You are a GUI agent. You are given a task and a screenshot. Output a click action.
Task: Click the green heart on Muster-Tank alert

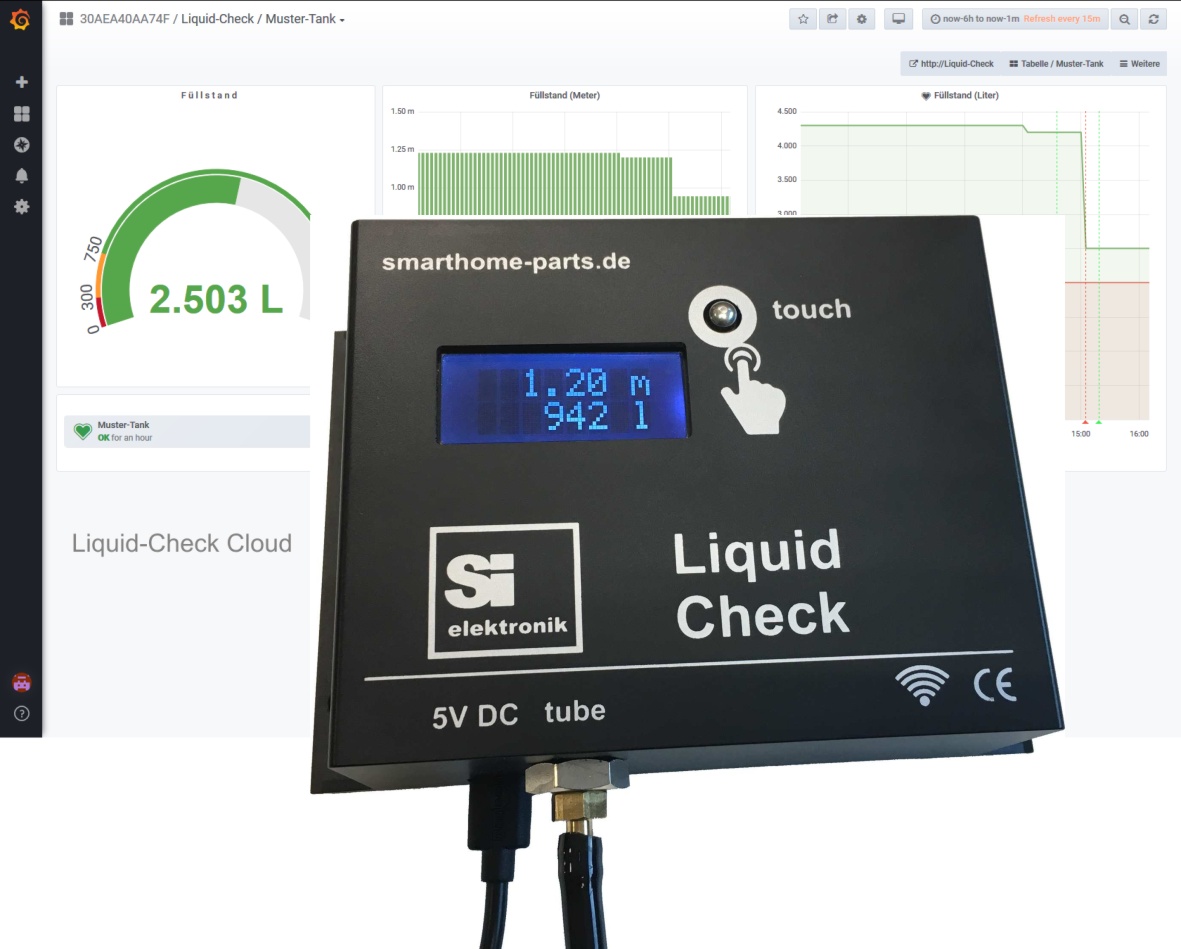pyautogui.click(x=83, y=431)
